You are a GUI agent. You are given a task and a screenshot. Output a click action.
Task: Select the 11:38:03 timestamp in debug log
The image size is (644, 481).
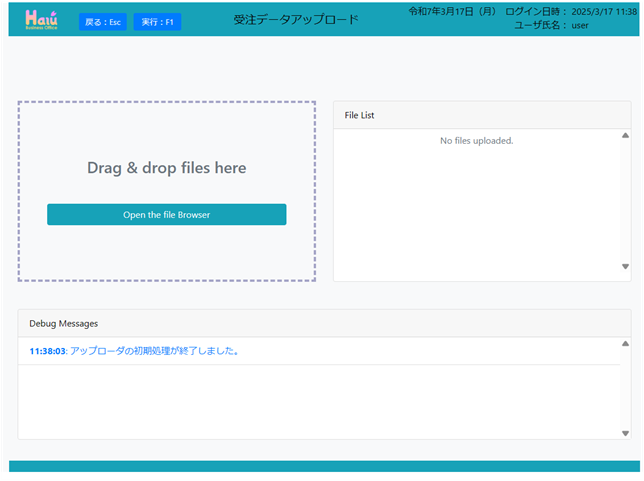coord(47,351)
